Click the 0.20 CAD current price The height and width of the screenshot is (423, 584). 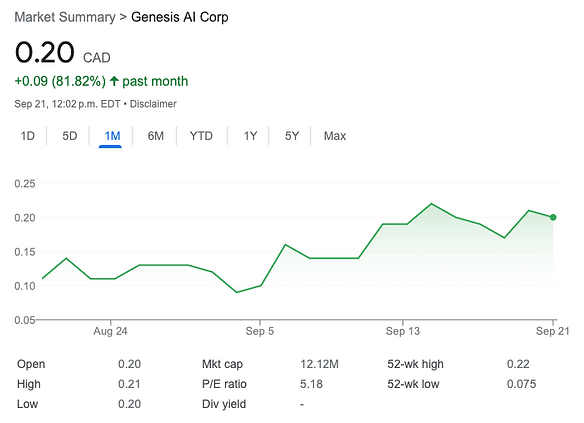coord(63,53)
